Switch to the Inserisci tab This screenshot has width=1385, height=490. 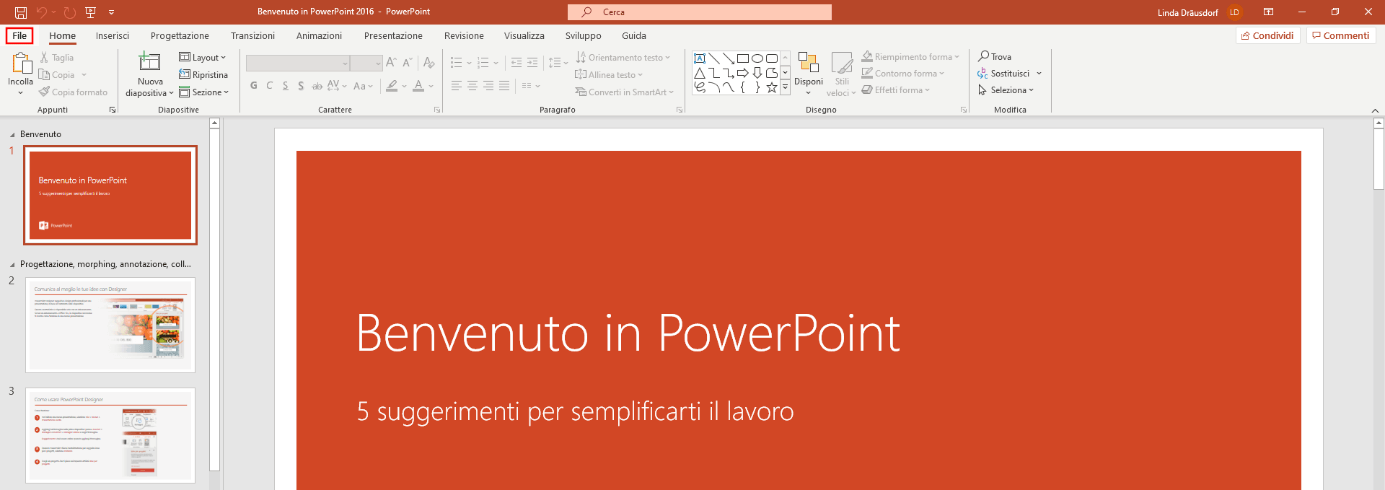[x=112, y=35]
